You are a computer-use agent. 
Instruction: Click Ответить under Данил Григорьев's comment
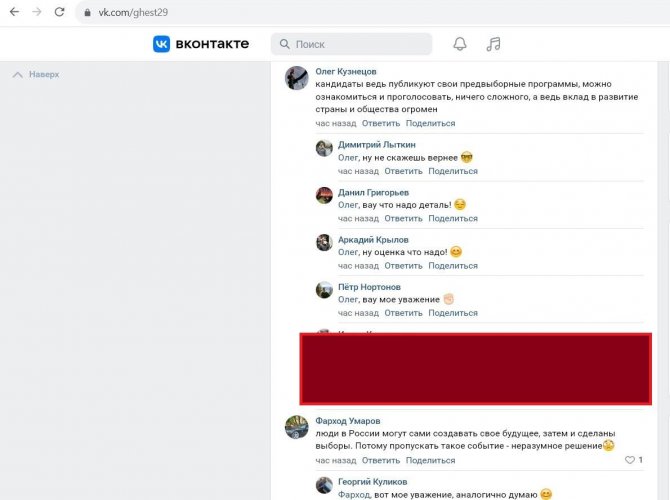tap(403, 218)
